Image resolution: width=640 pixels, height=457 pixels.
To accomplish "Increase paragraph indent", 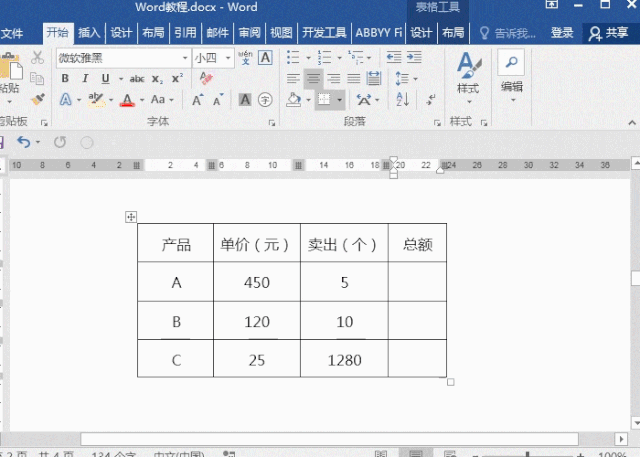I will click(414, 58).
